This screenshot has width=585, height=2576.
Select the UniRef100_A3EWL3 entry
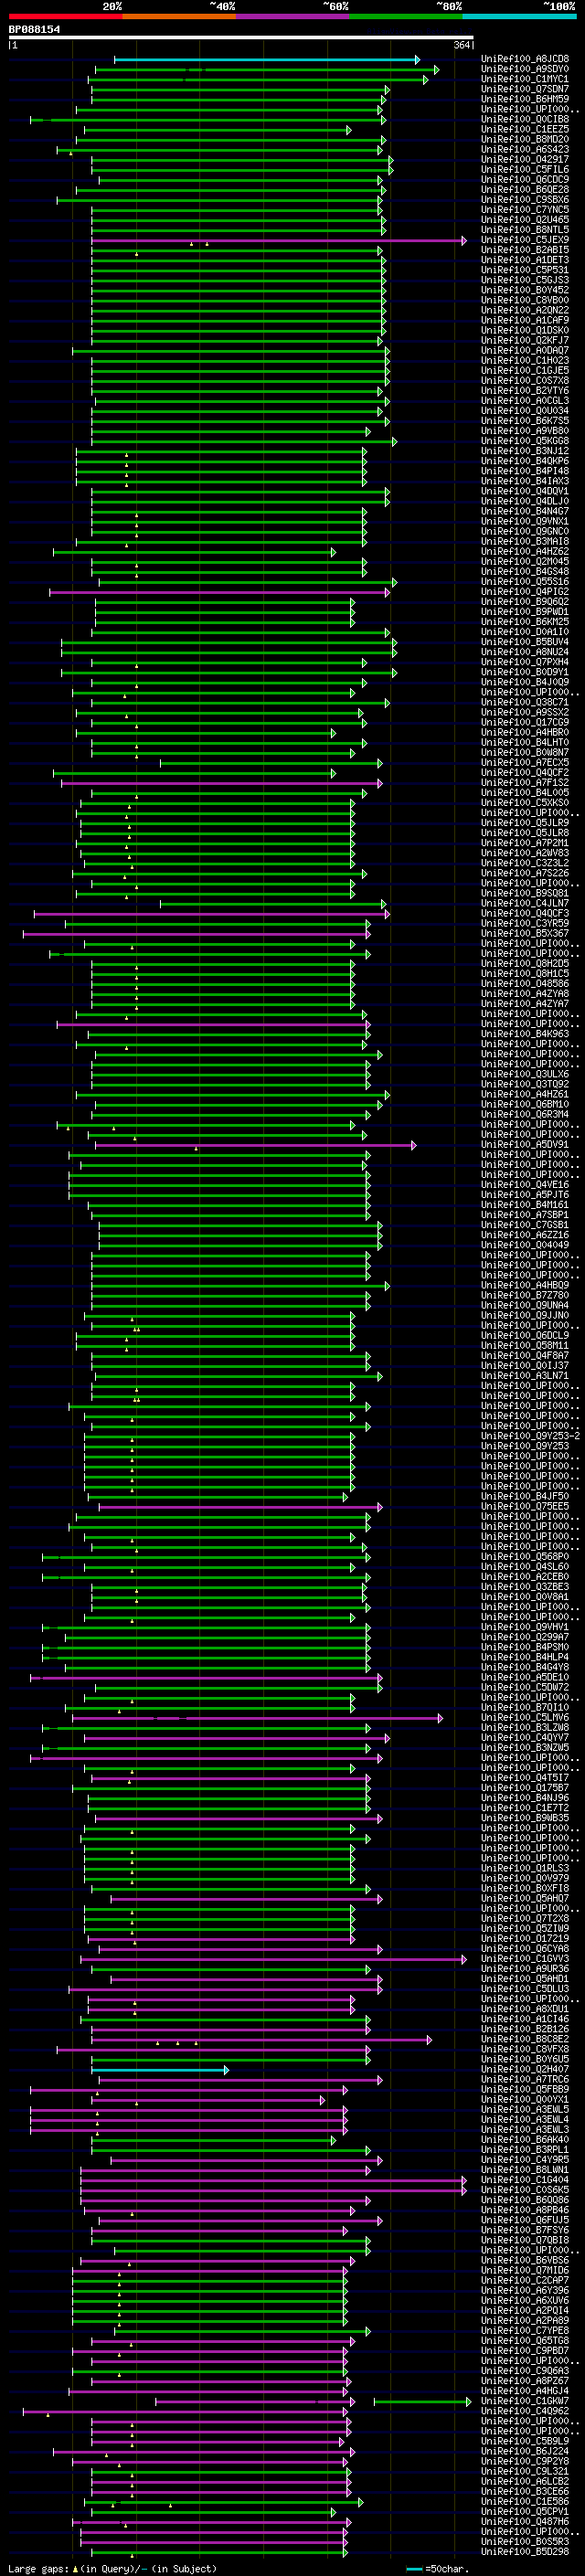(x=525, y=2130)
